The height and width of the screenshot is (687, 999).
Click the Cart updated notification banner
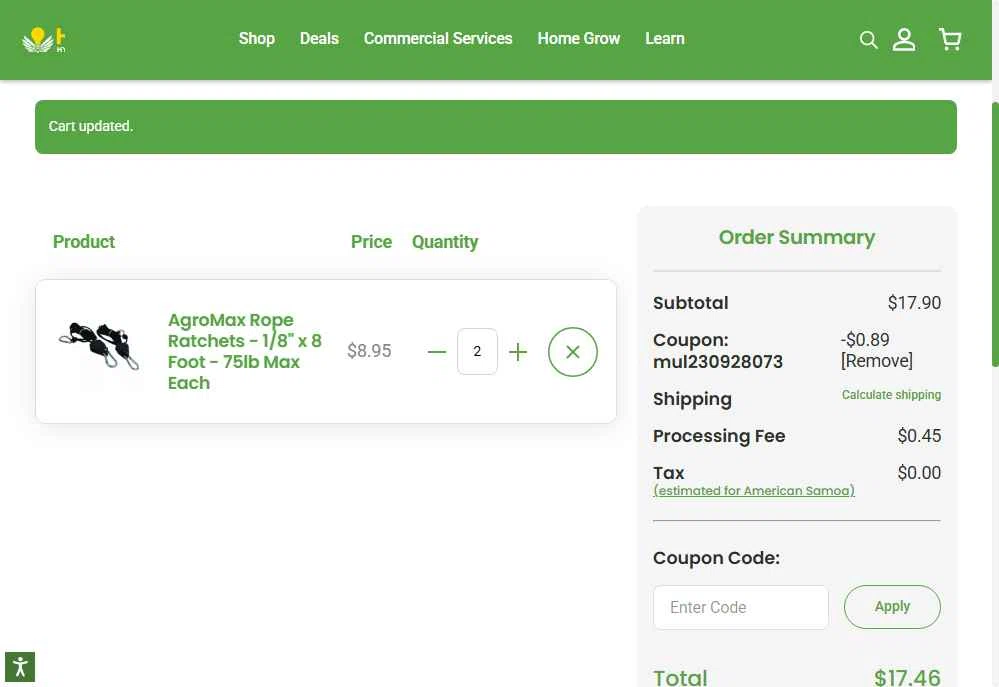tap(496, 127)
